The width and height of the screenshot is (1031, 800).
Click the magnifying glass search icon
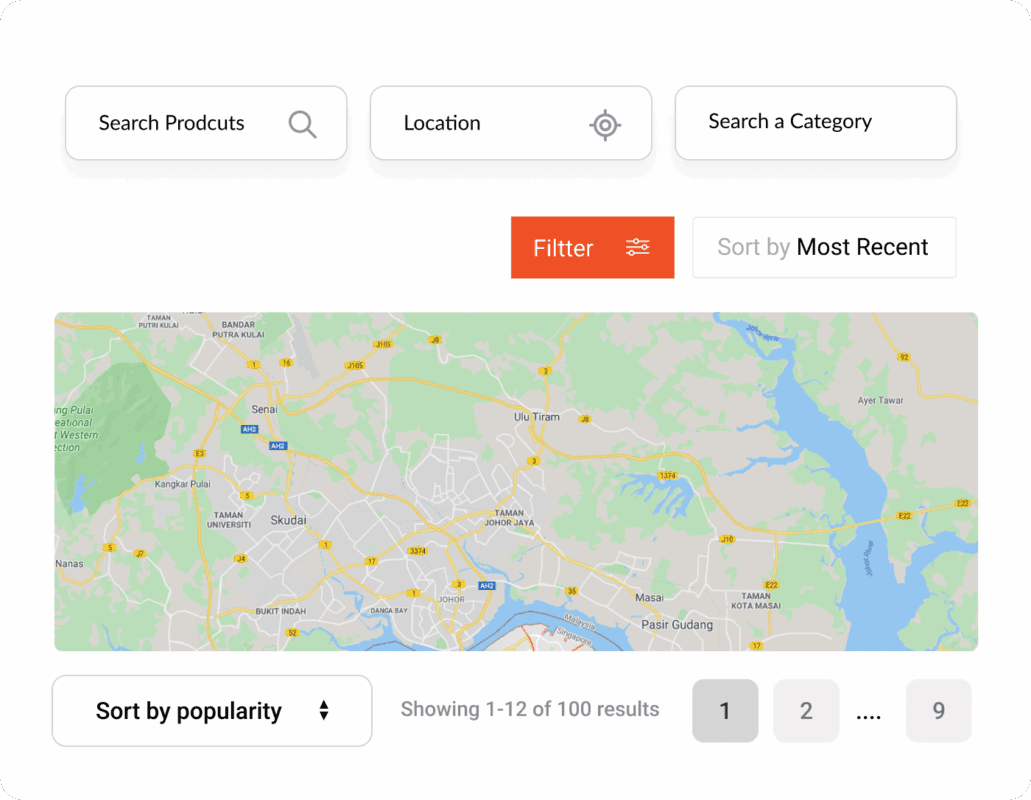coord(302,124)
